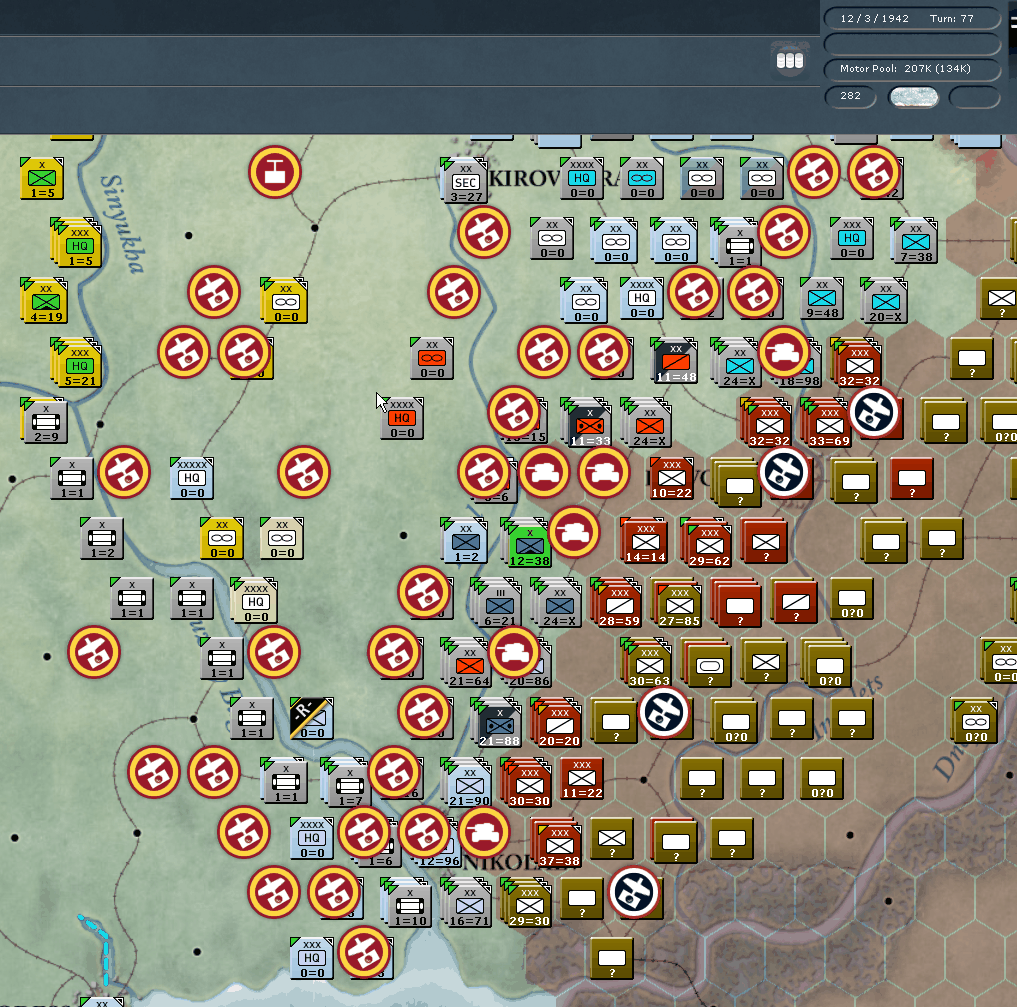Click dark-blue air recon marker beside 10=22

[x=784, y=472]
